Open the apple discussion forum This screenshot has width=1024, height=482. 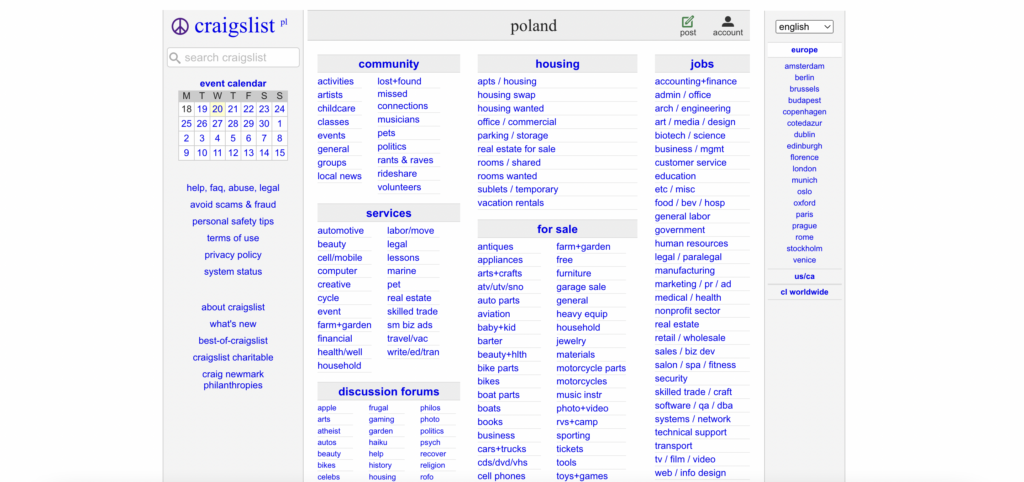(327, 408)
